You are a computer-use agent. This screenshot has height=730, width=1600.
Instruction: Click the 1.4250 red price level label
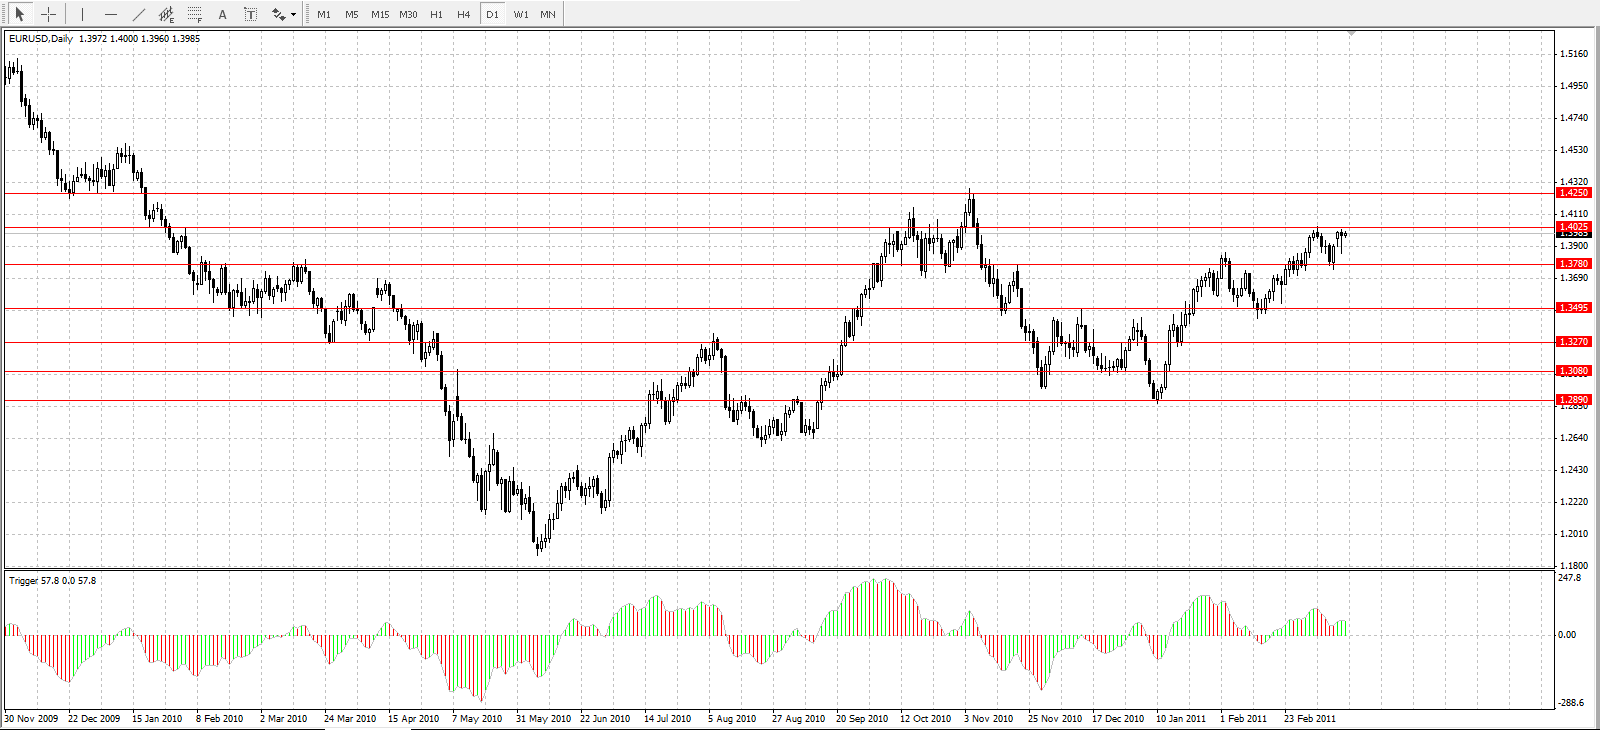(x=1574, y=193)
